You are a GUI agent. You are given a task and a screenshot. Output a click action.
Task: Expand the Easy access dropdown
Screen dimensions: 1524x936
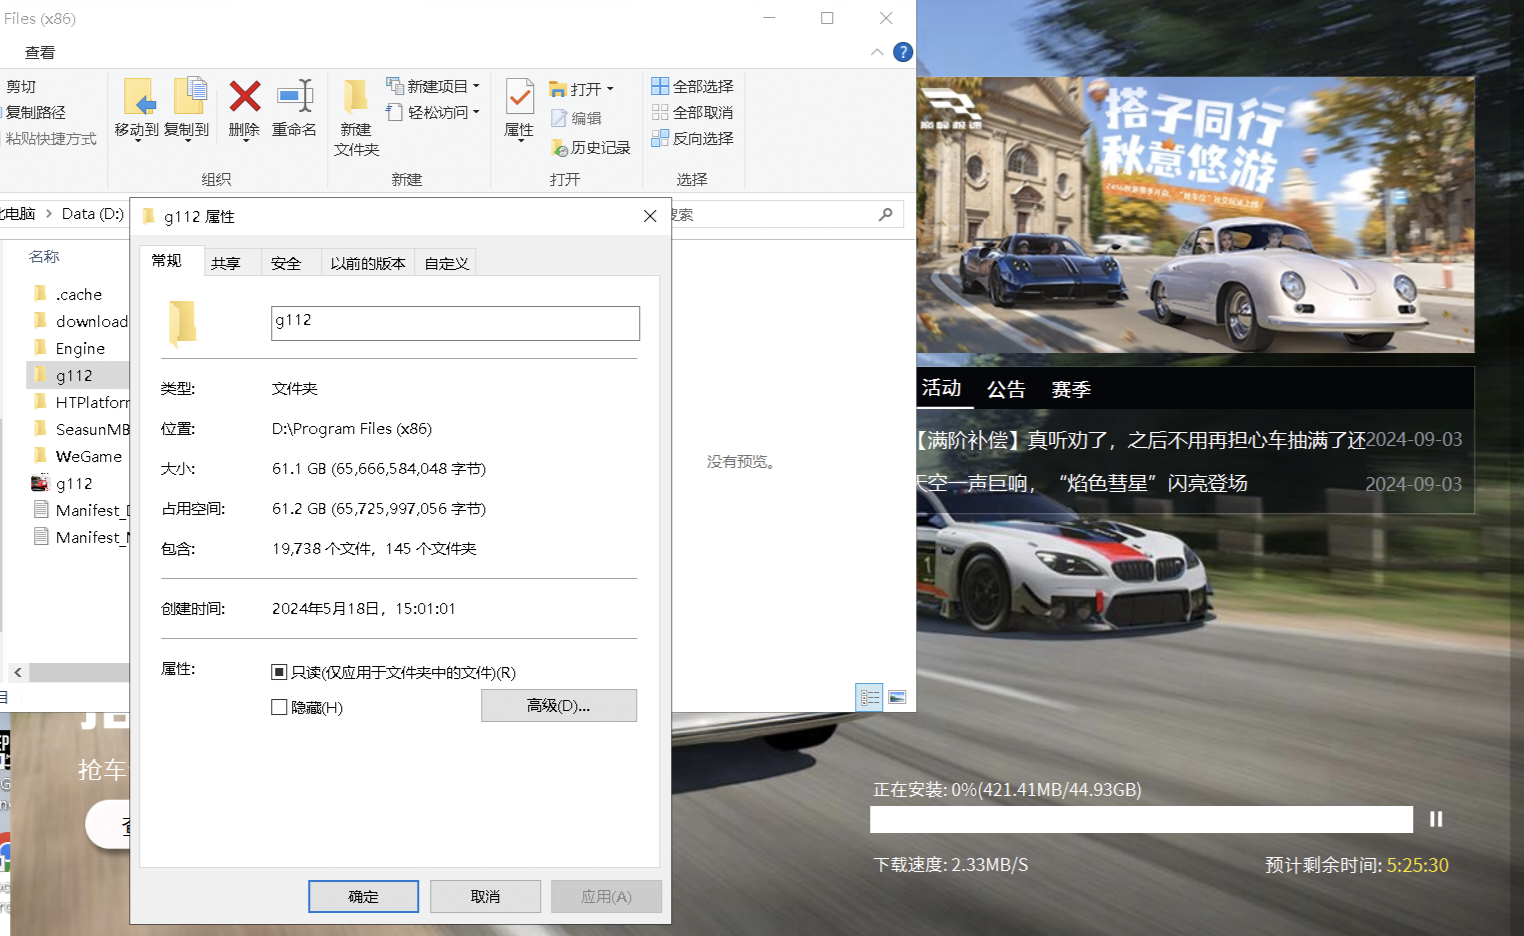[x=477, y=112]
